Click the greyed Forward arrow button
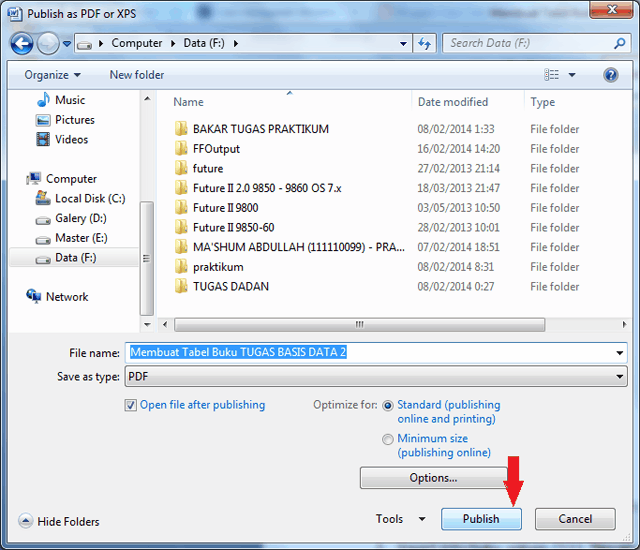This screenshot has height=550, width=640. [48, 43]
